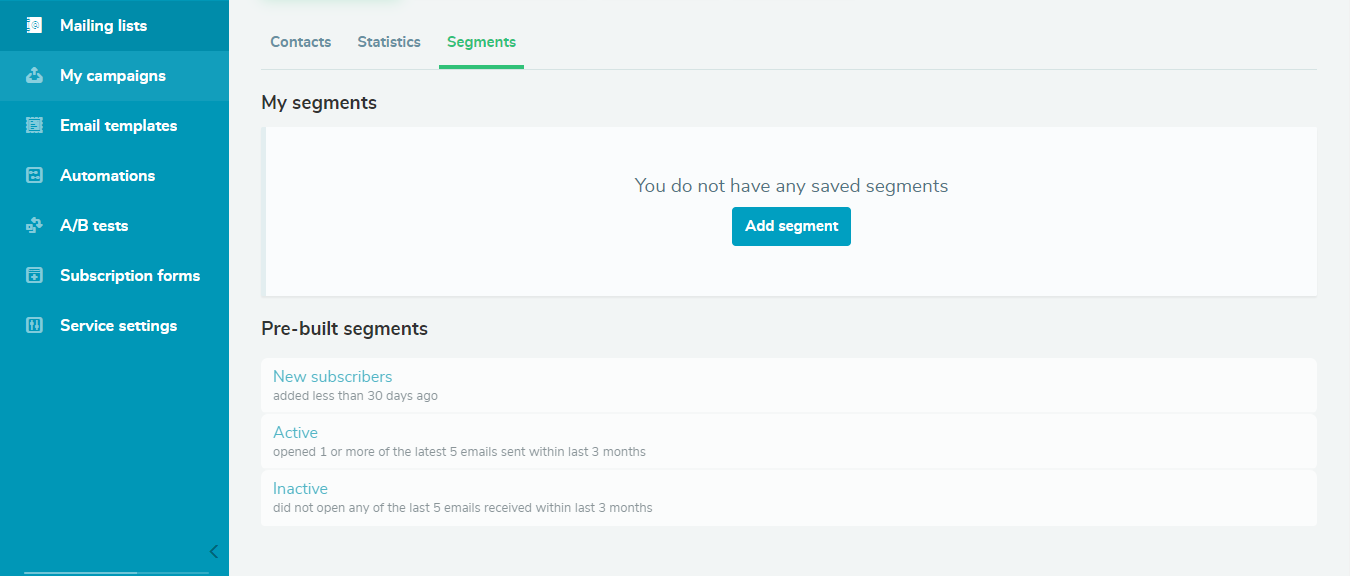Click the Mailing lists address book icon

tap(34, 26)
